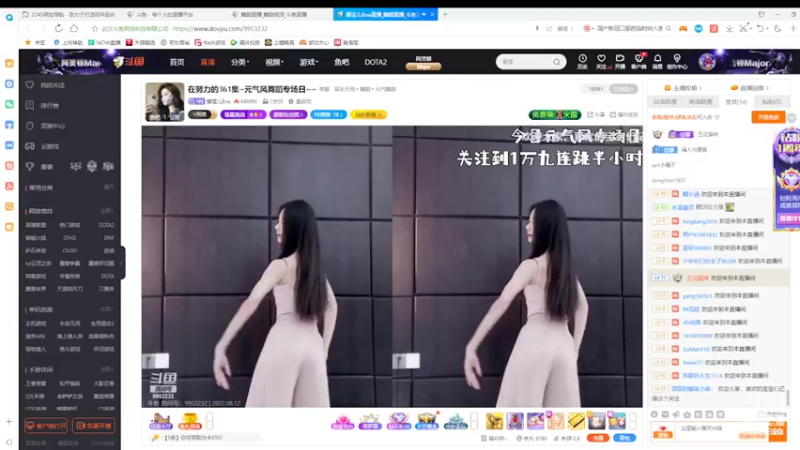Open DOTA2 in navigation
The image size is (800, 450).
click(376, 62)
